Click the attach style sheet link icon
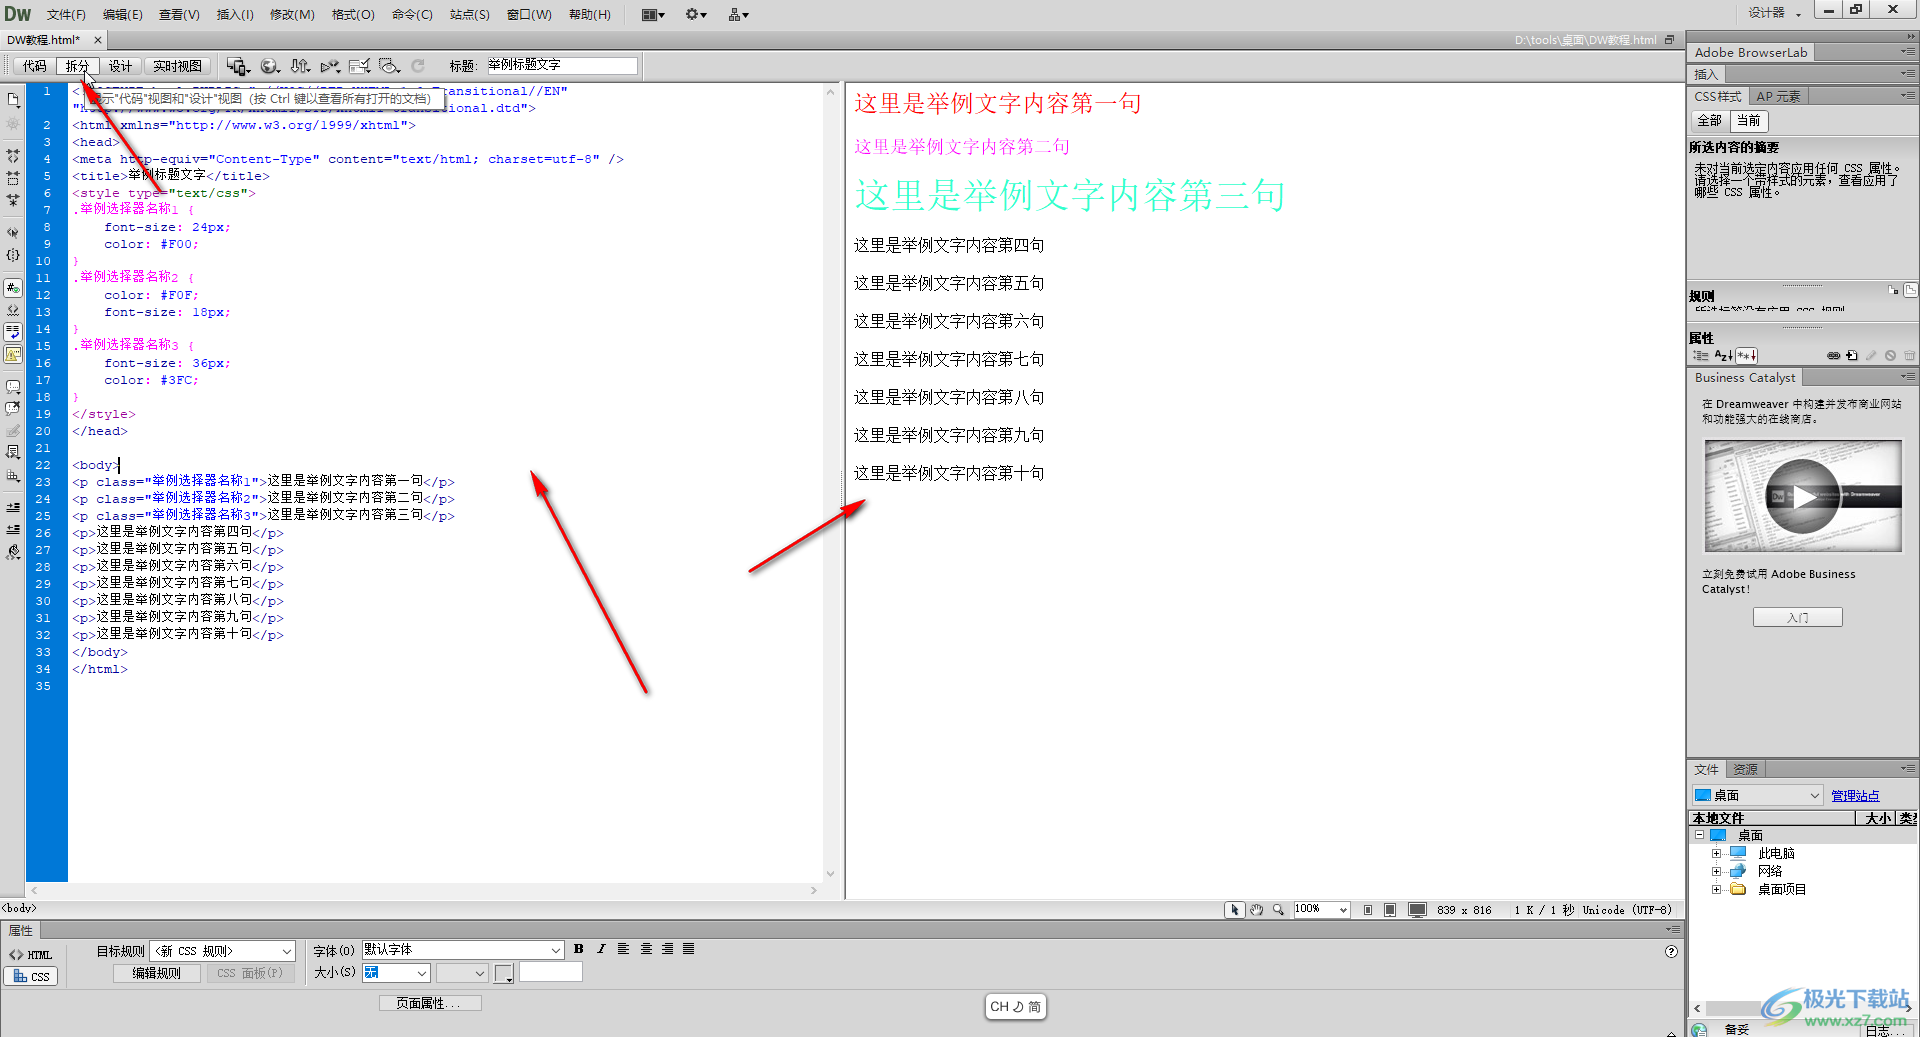The image size is (1920, 1037). coord(1833,355)
